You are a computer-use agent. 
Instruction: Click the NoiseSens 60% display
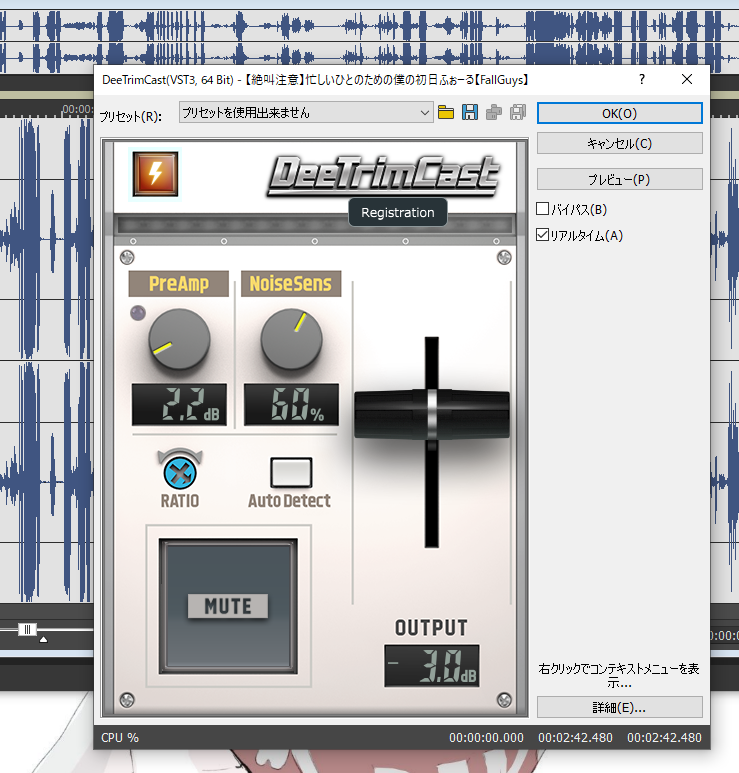tap(291, 404)
